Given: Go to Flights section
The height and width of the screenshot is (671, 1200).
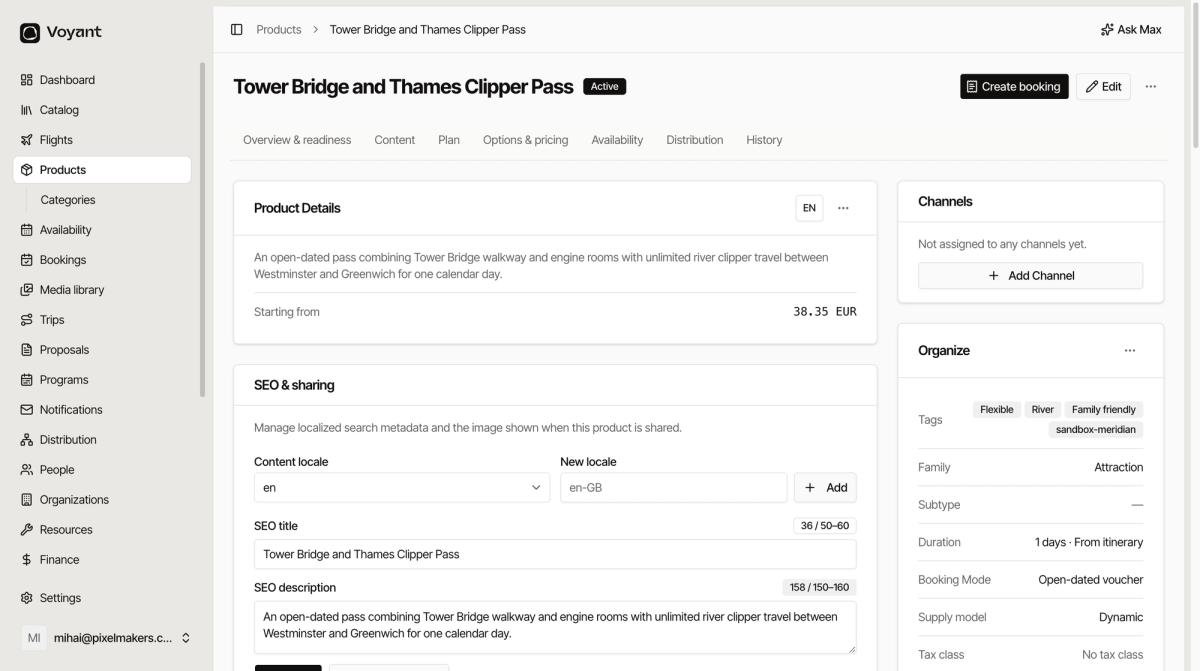Looking at the screenshot, I should (x=102, y=140).
